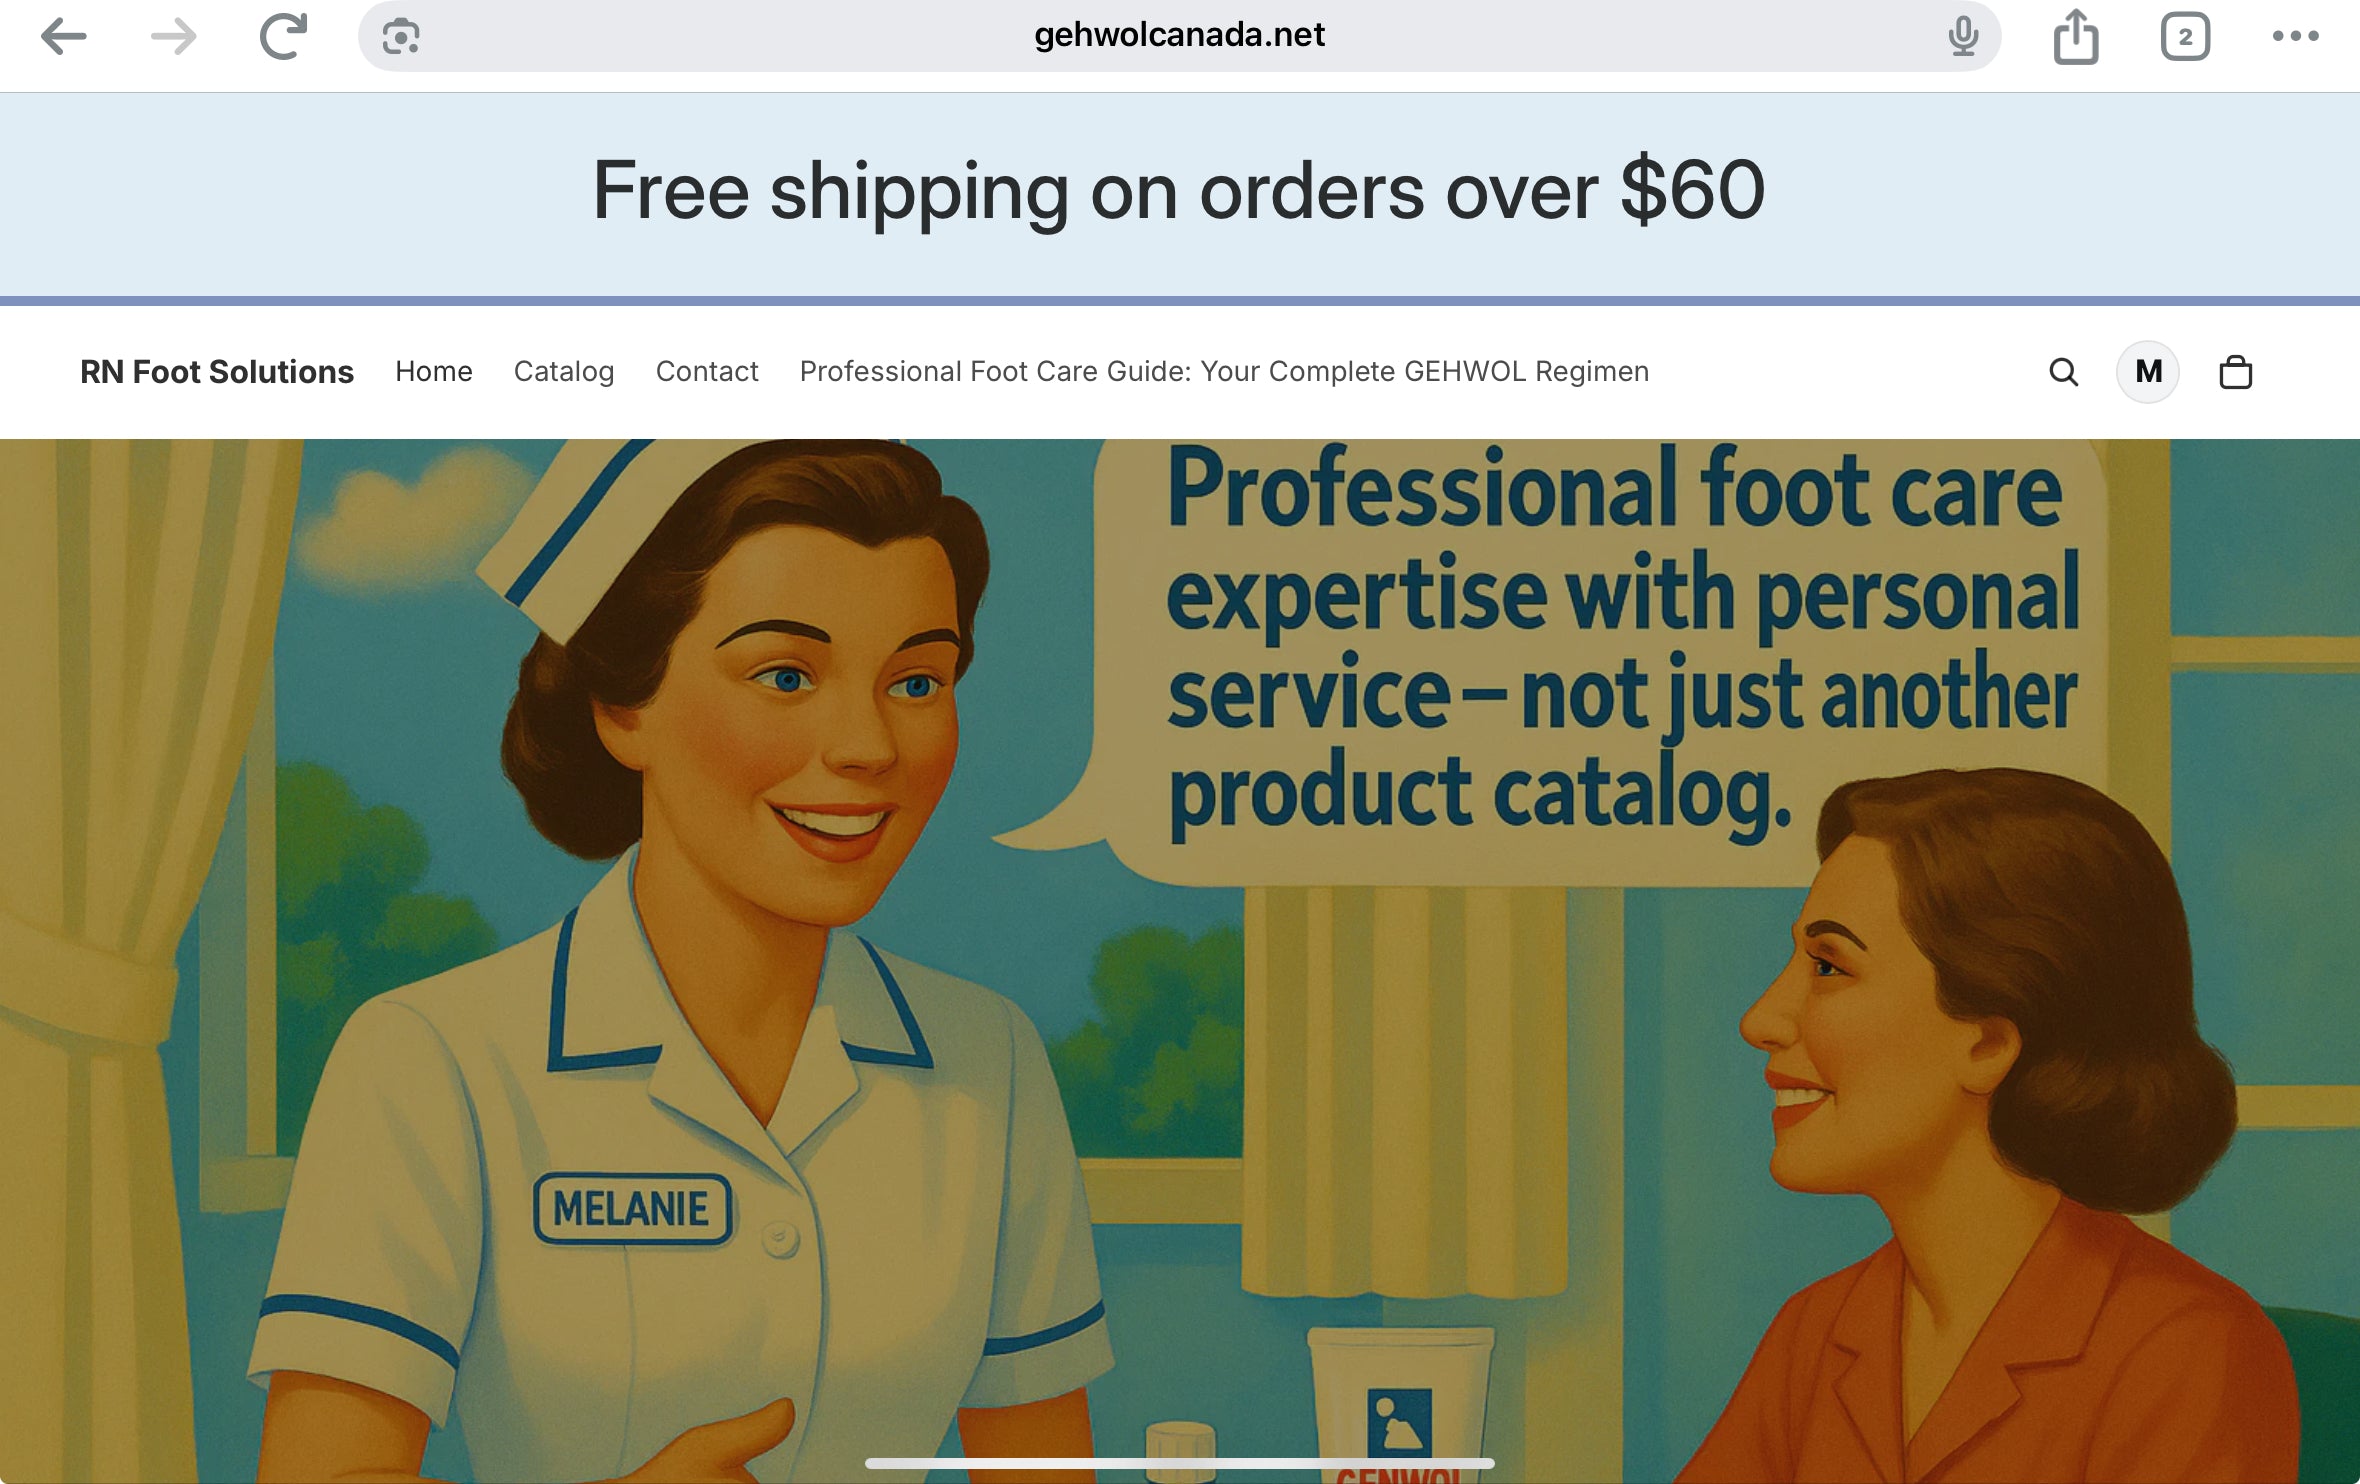This screenshot has width=2360, height=1484.
Task: Click the site search magnifier icon
Action: pos(2064,372)
